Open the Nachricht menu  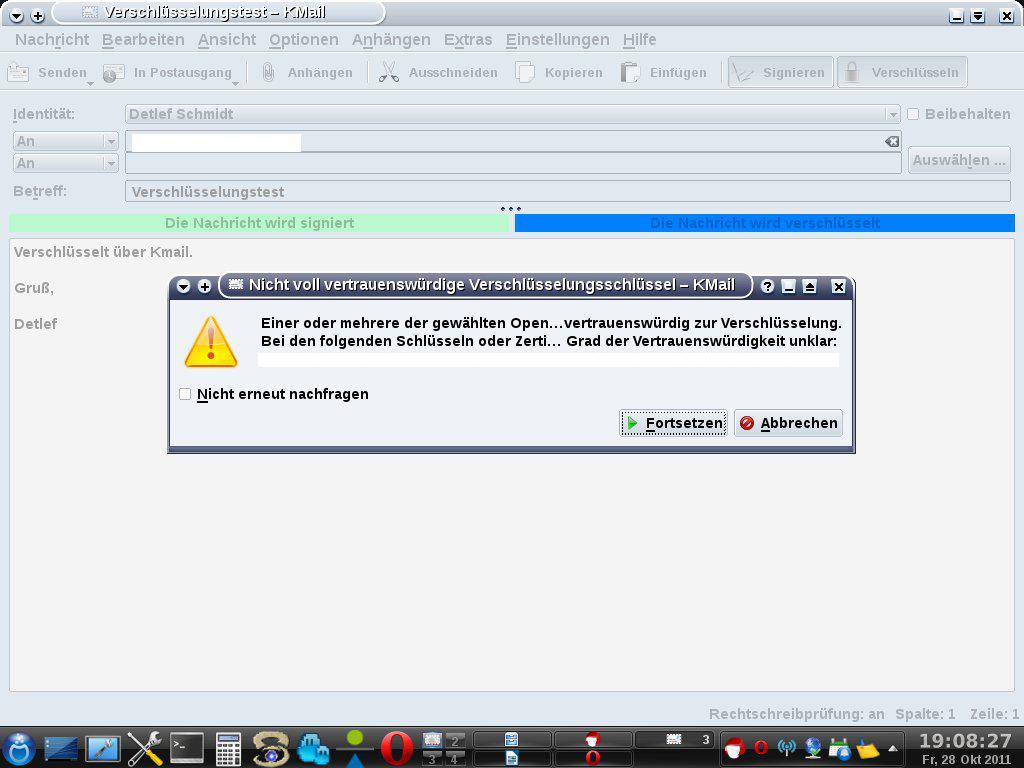[52, 40]
